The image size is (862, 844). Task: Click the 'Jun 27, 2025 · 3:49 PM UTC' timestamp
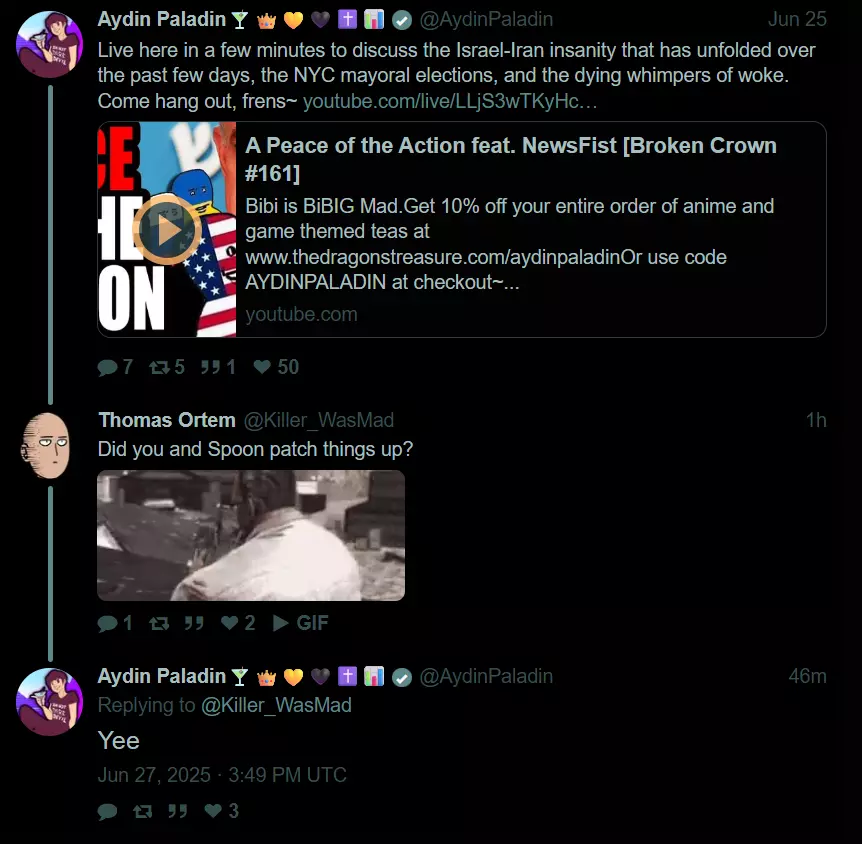click(222, 775)
